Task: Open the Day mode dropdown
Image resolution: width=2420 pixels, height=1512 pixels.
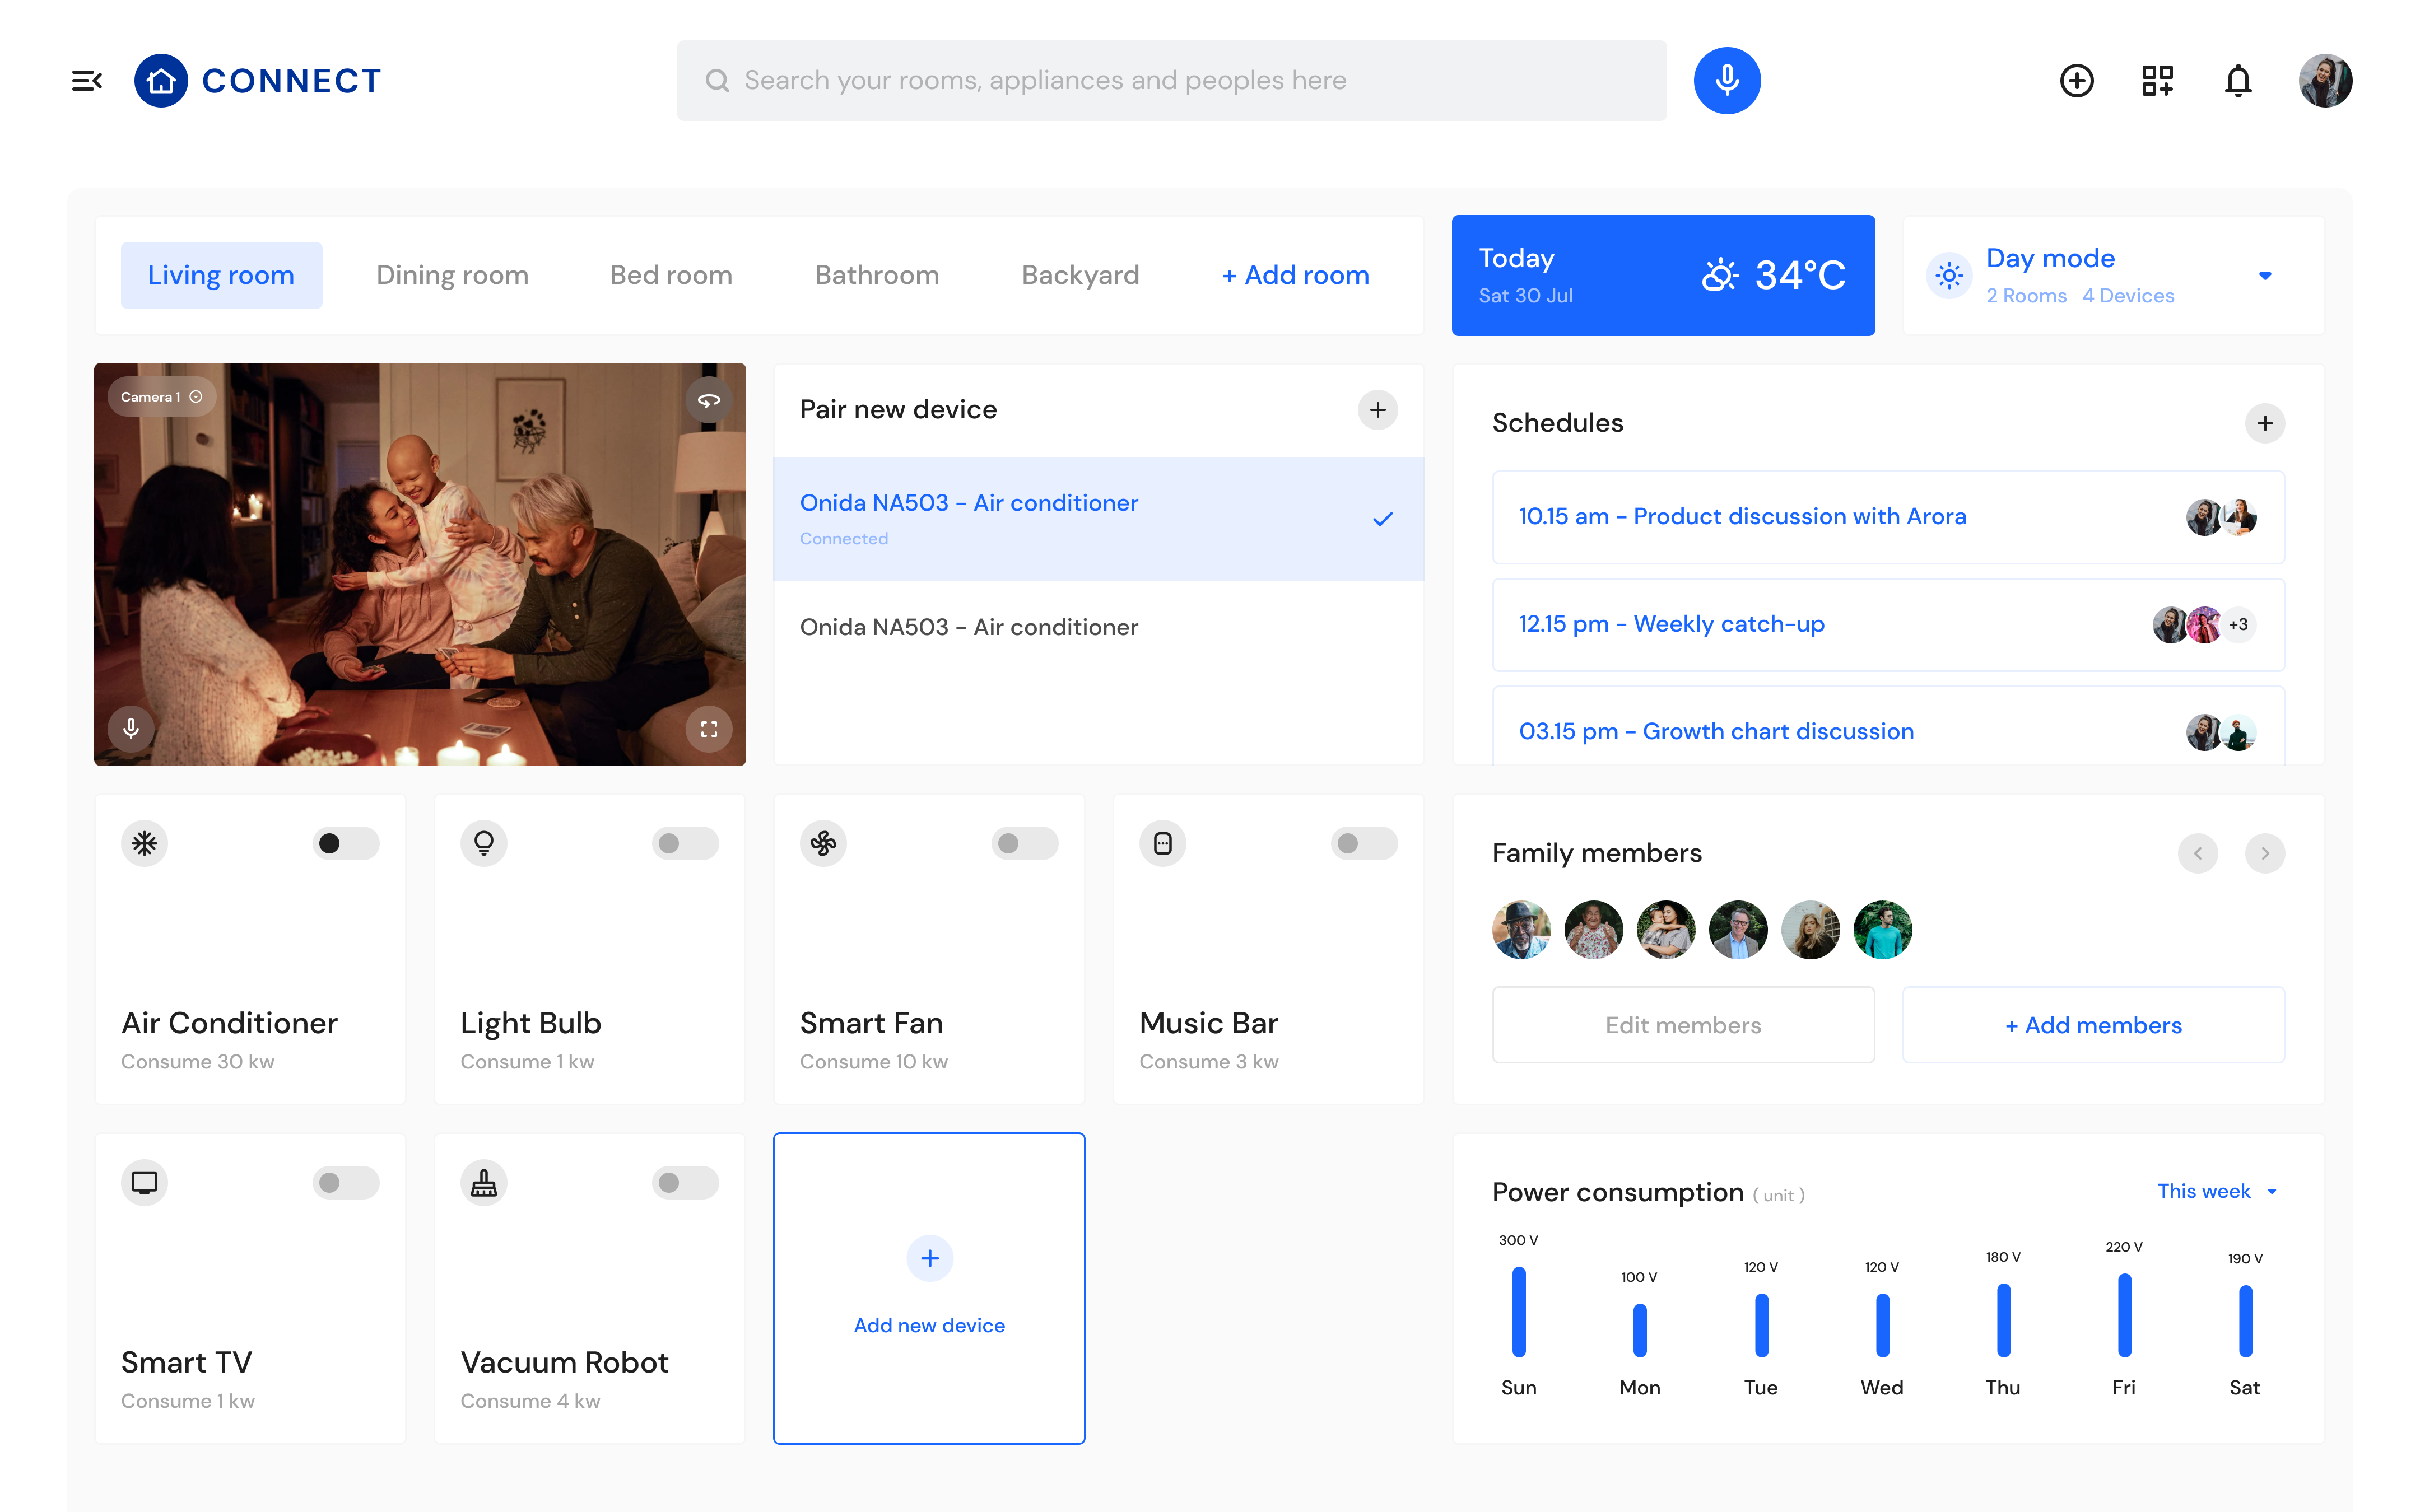Action: click(x=2264, y=275)
